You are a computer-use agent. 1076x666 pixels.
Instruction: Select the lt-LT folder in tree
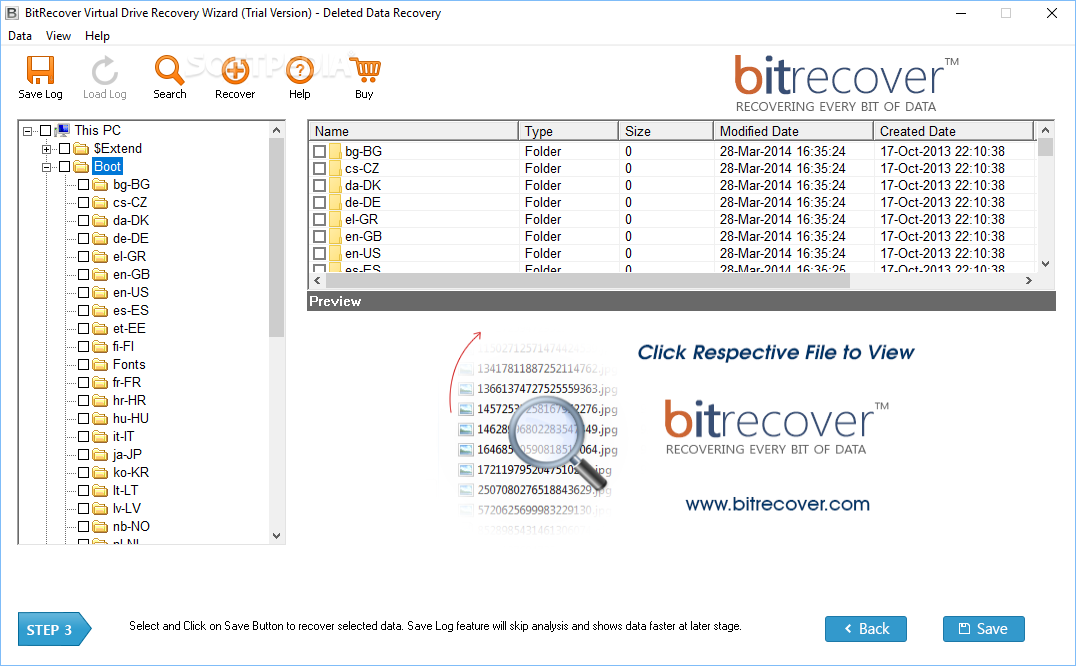tap(125, 490)
